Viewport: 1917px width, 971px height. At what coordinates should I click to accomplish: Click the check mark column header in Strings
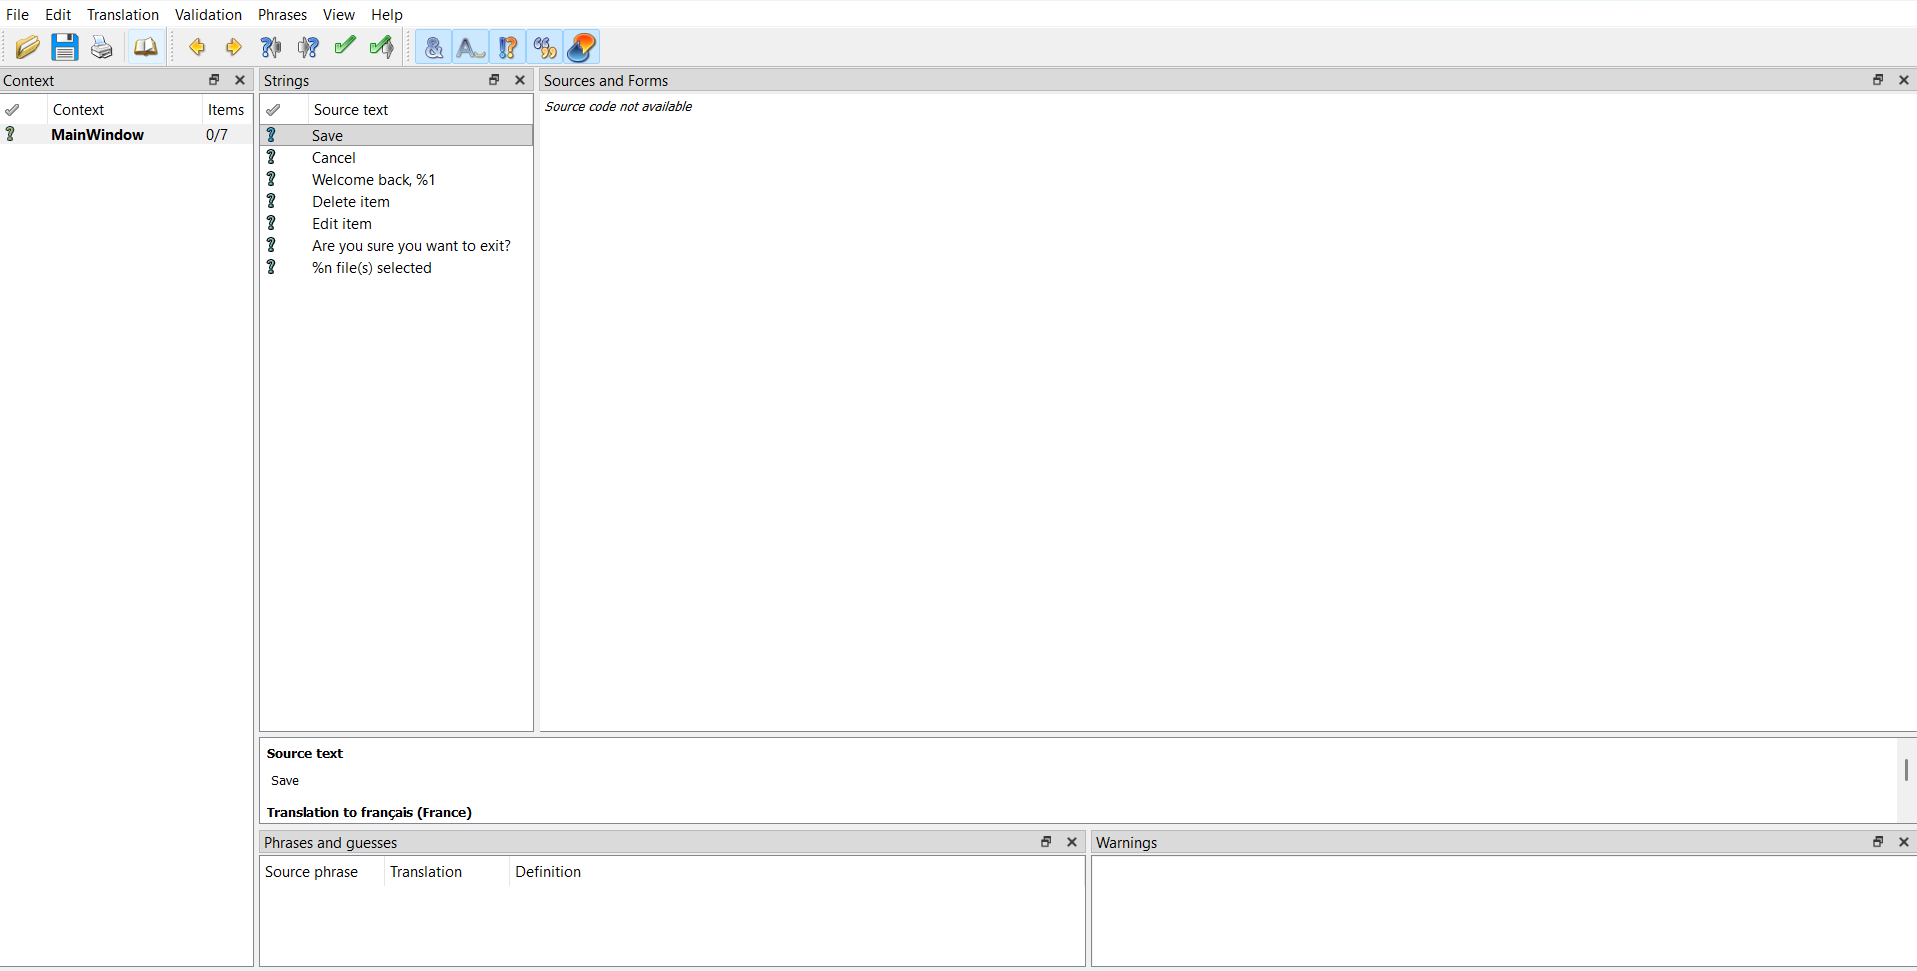(284, 110)
